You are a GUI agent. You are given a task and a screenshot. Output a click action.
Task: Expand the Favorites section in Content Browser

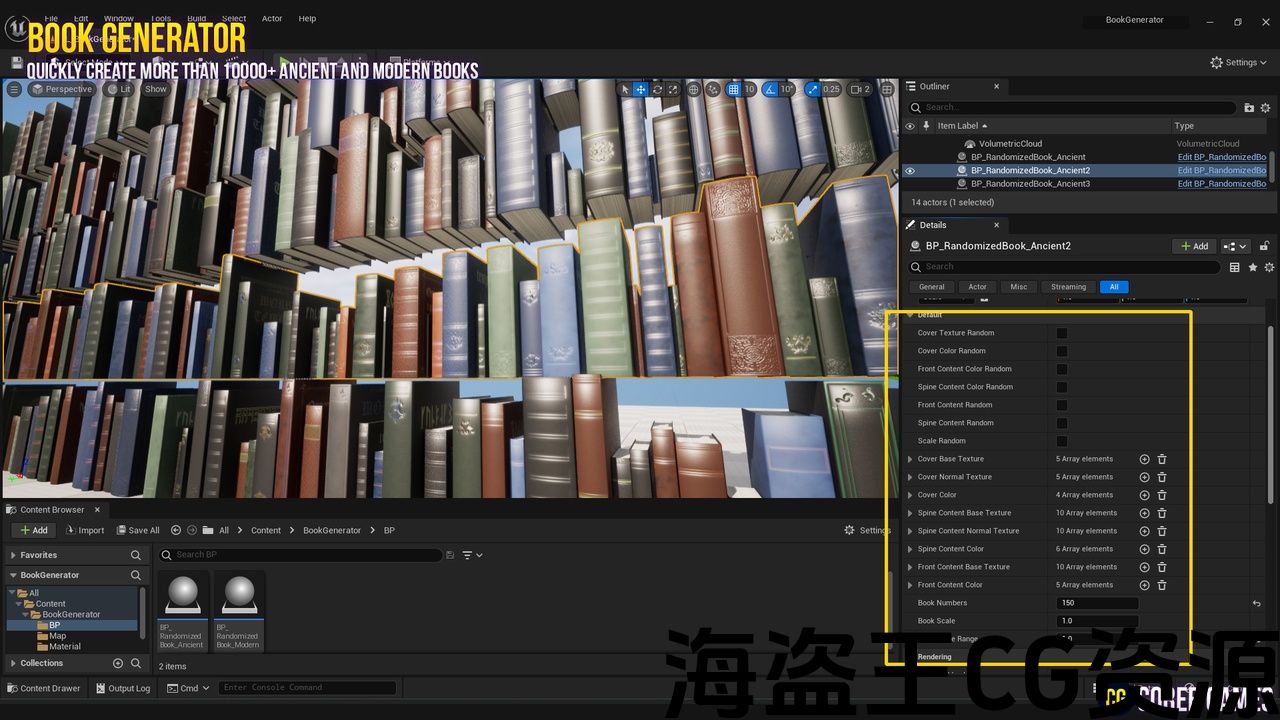coord(13,555)
